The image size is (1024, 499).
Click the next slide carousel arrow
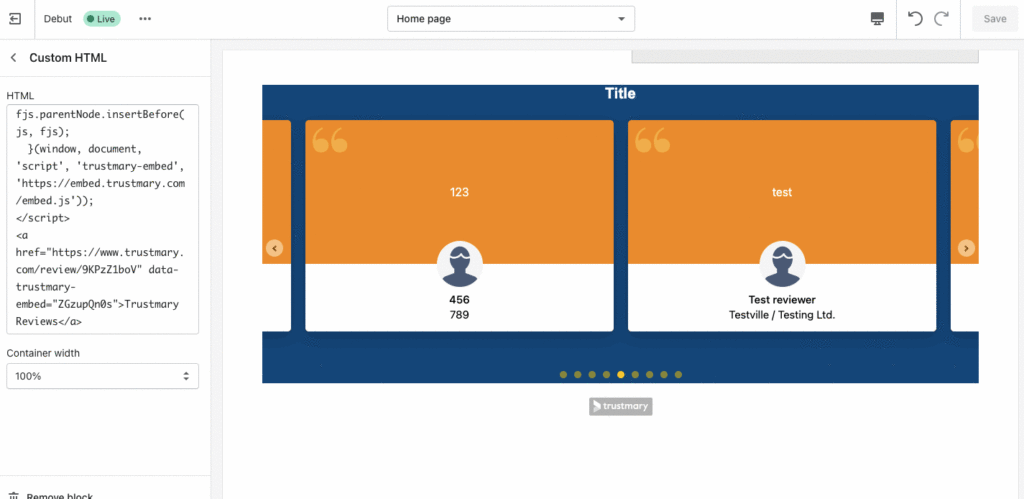pyautogui.click(x=966, y=248)
